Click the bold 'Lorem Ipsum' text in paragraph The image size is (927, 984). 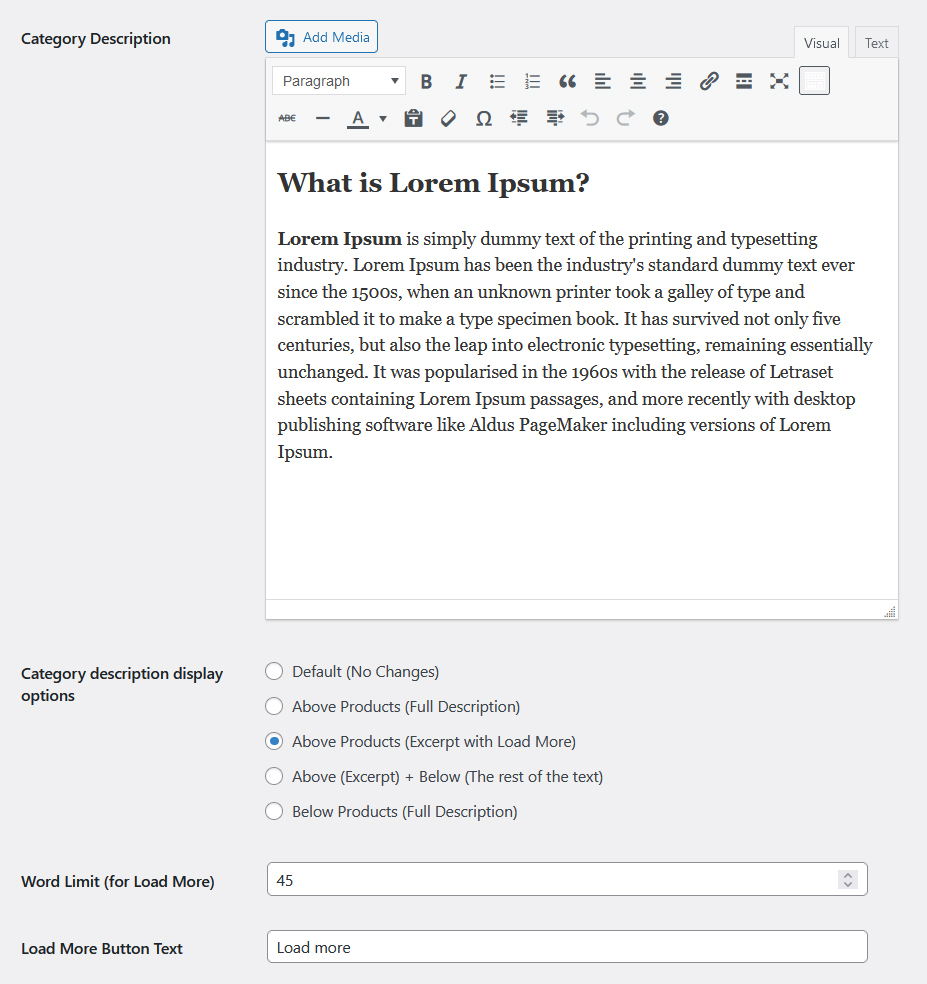point(340,238)
